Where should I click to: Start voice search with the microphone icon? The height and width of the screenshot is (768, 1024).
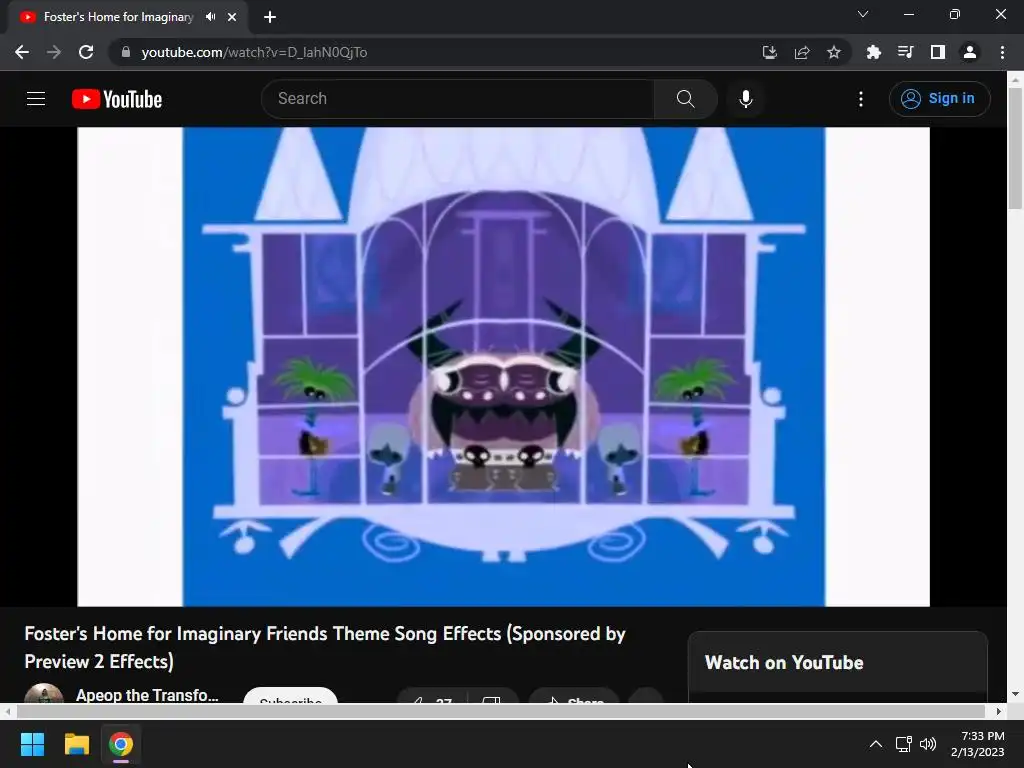click(745, 99)
